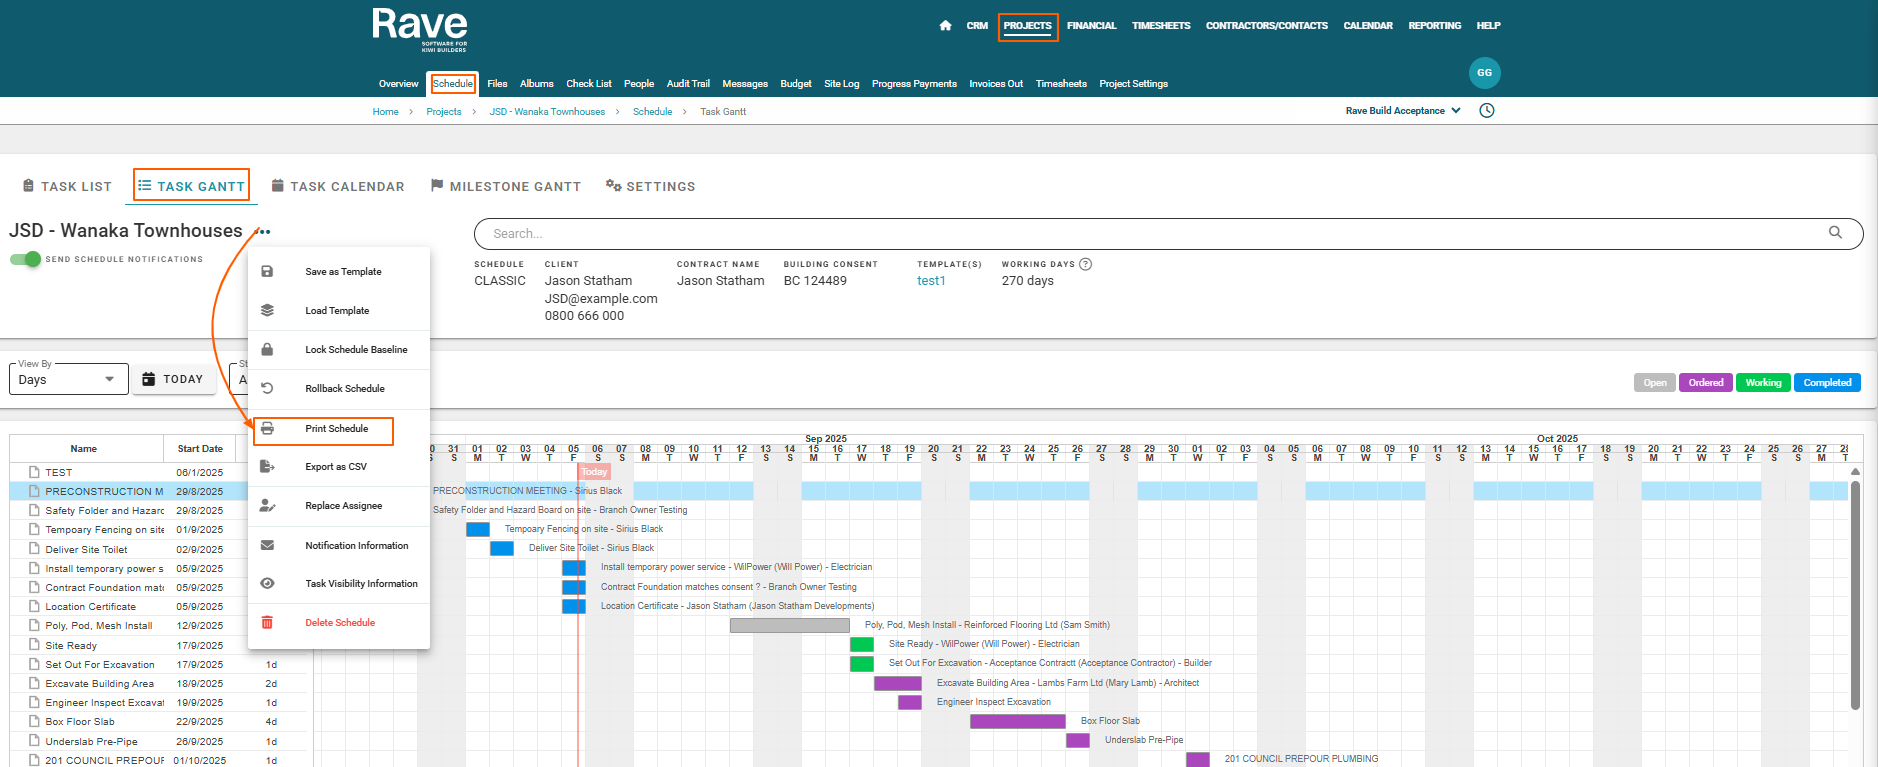Open the Contractors/Contacts top menu
The width and height of the screenshot is (1878, 767).
coord(1266,26)
